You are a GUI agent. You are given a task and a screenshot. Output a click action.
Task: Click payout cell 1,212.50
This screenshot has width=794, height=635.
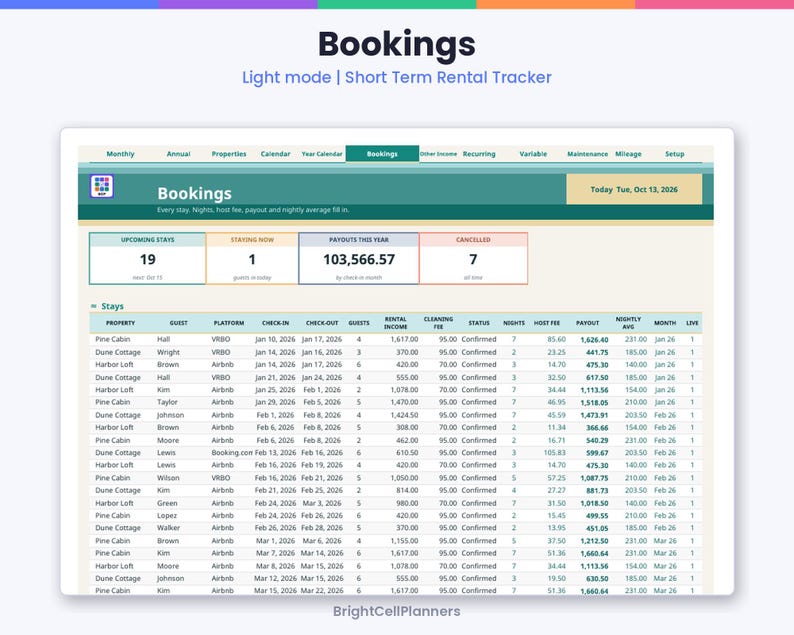594,541
